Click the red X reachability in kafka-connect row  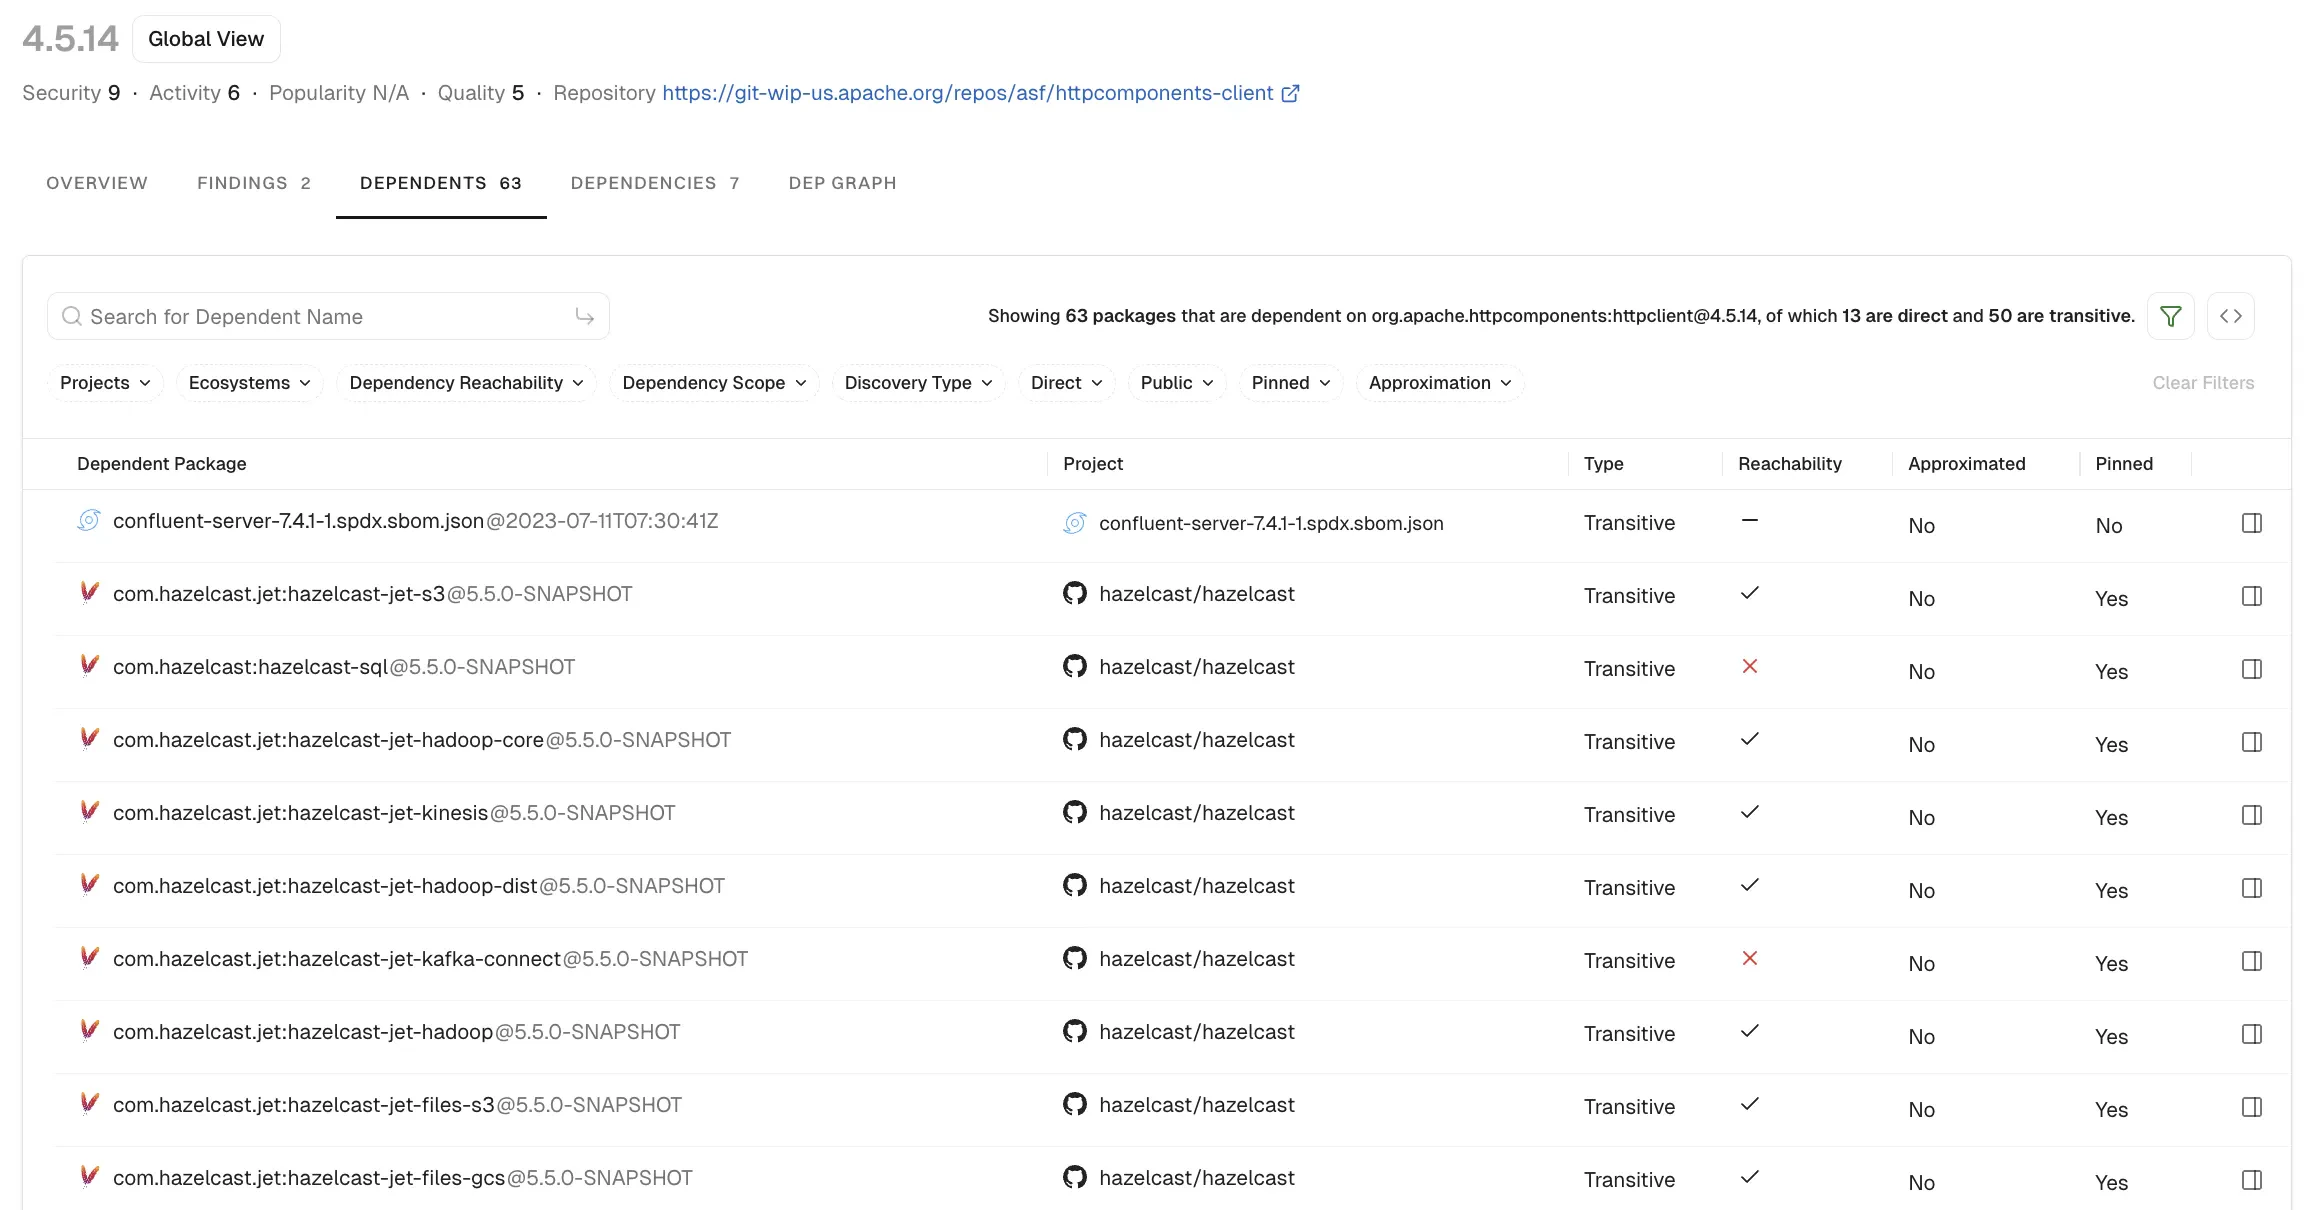[x=1749, y=958]
